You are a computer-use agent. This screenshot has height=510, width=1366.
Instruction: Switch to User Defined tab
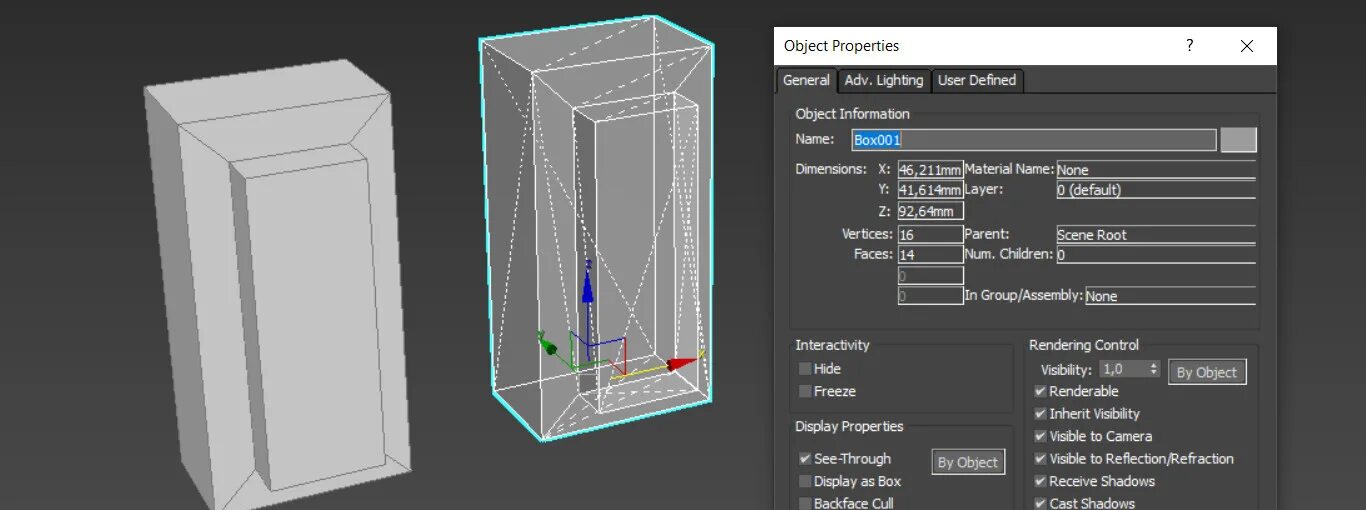pos(977,80)
